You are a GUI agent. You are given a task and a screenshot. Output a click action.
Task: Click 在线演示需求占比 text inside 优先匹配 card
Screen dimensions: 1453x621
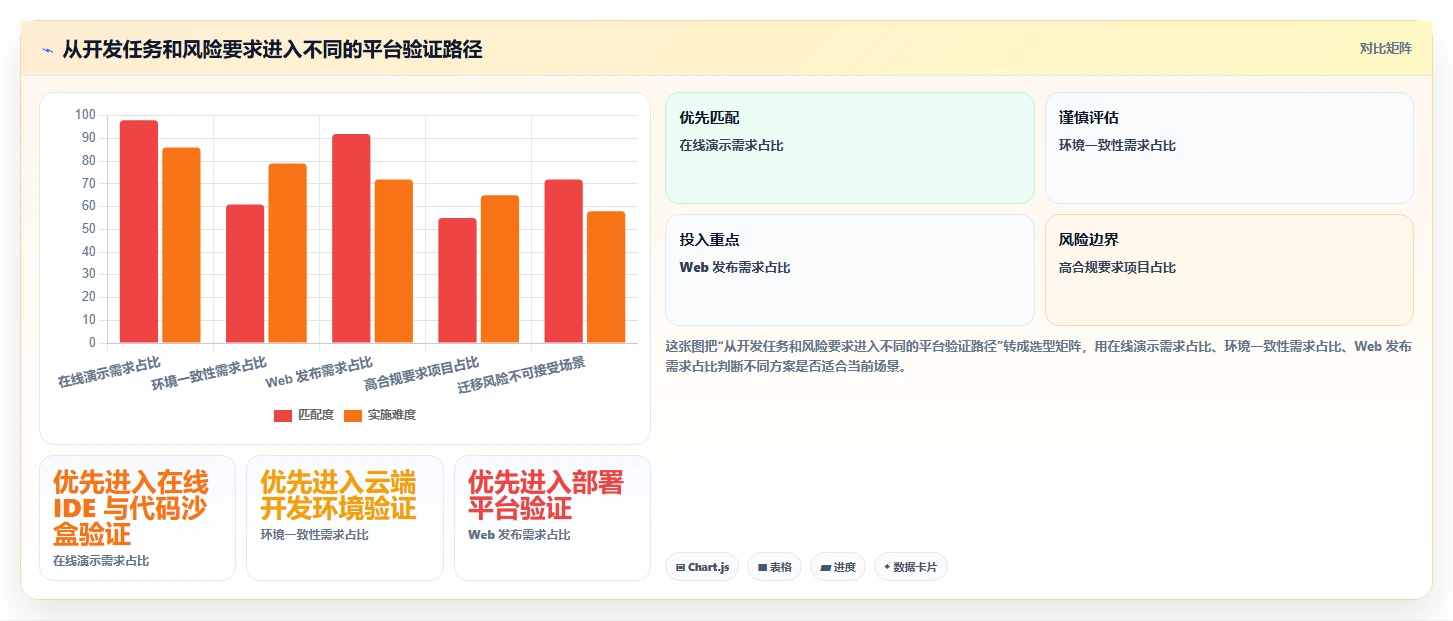(x=731, y=145)
